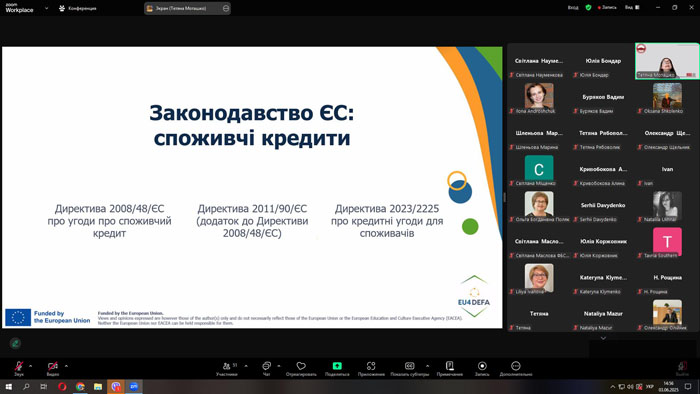Viewport: 700px width, 394px height.
Task: Click the green share screen button
Action: click(x=337, y=369)
